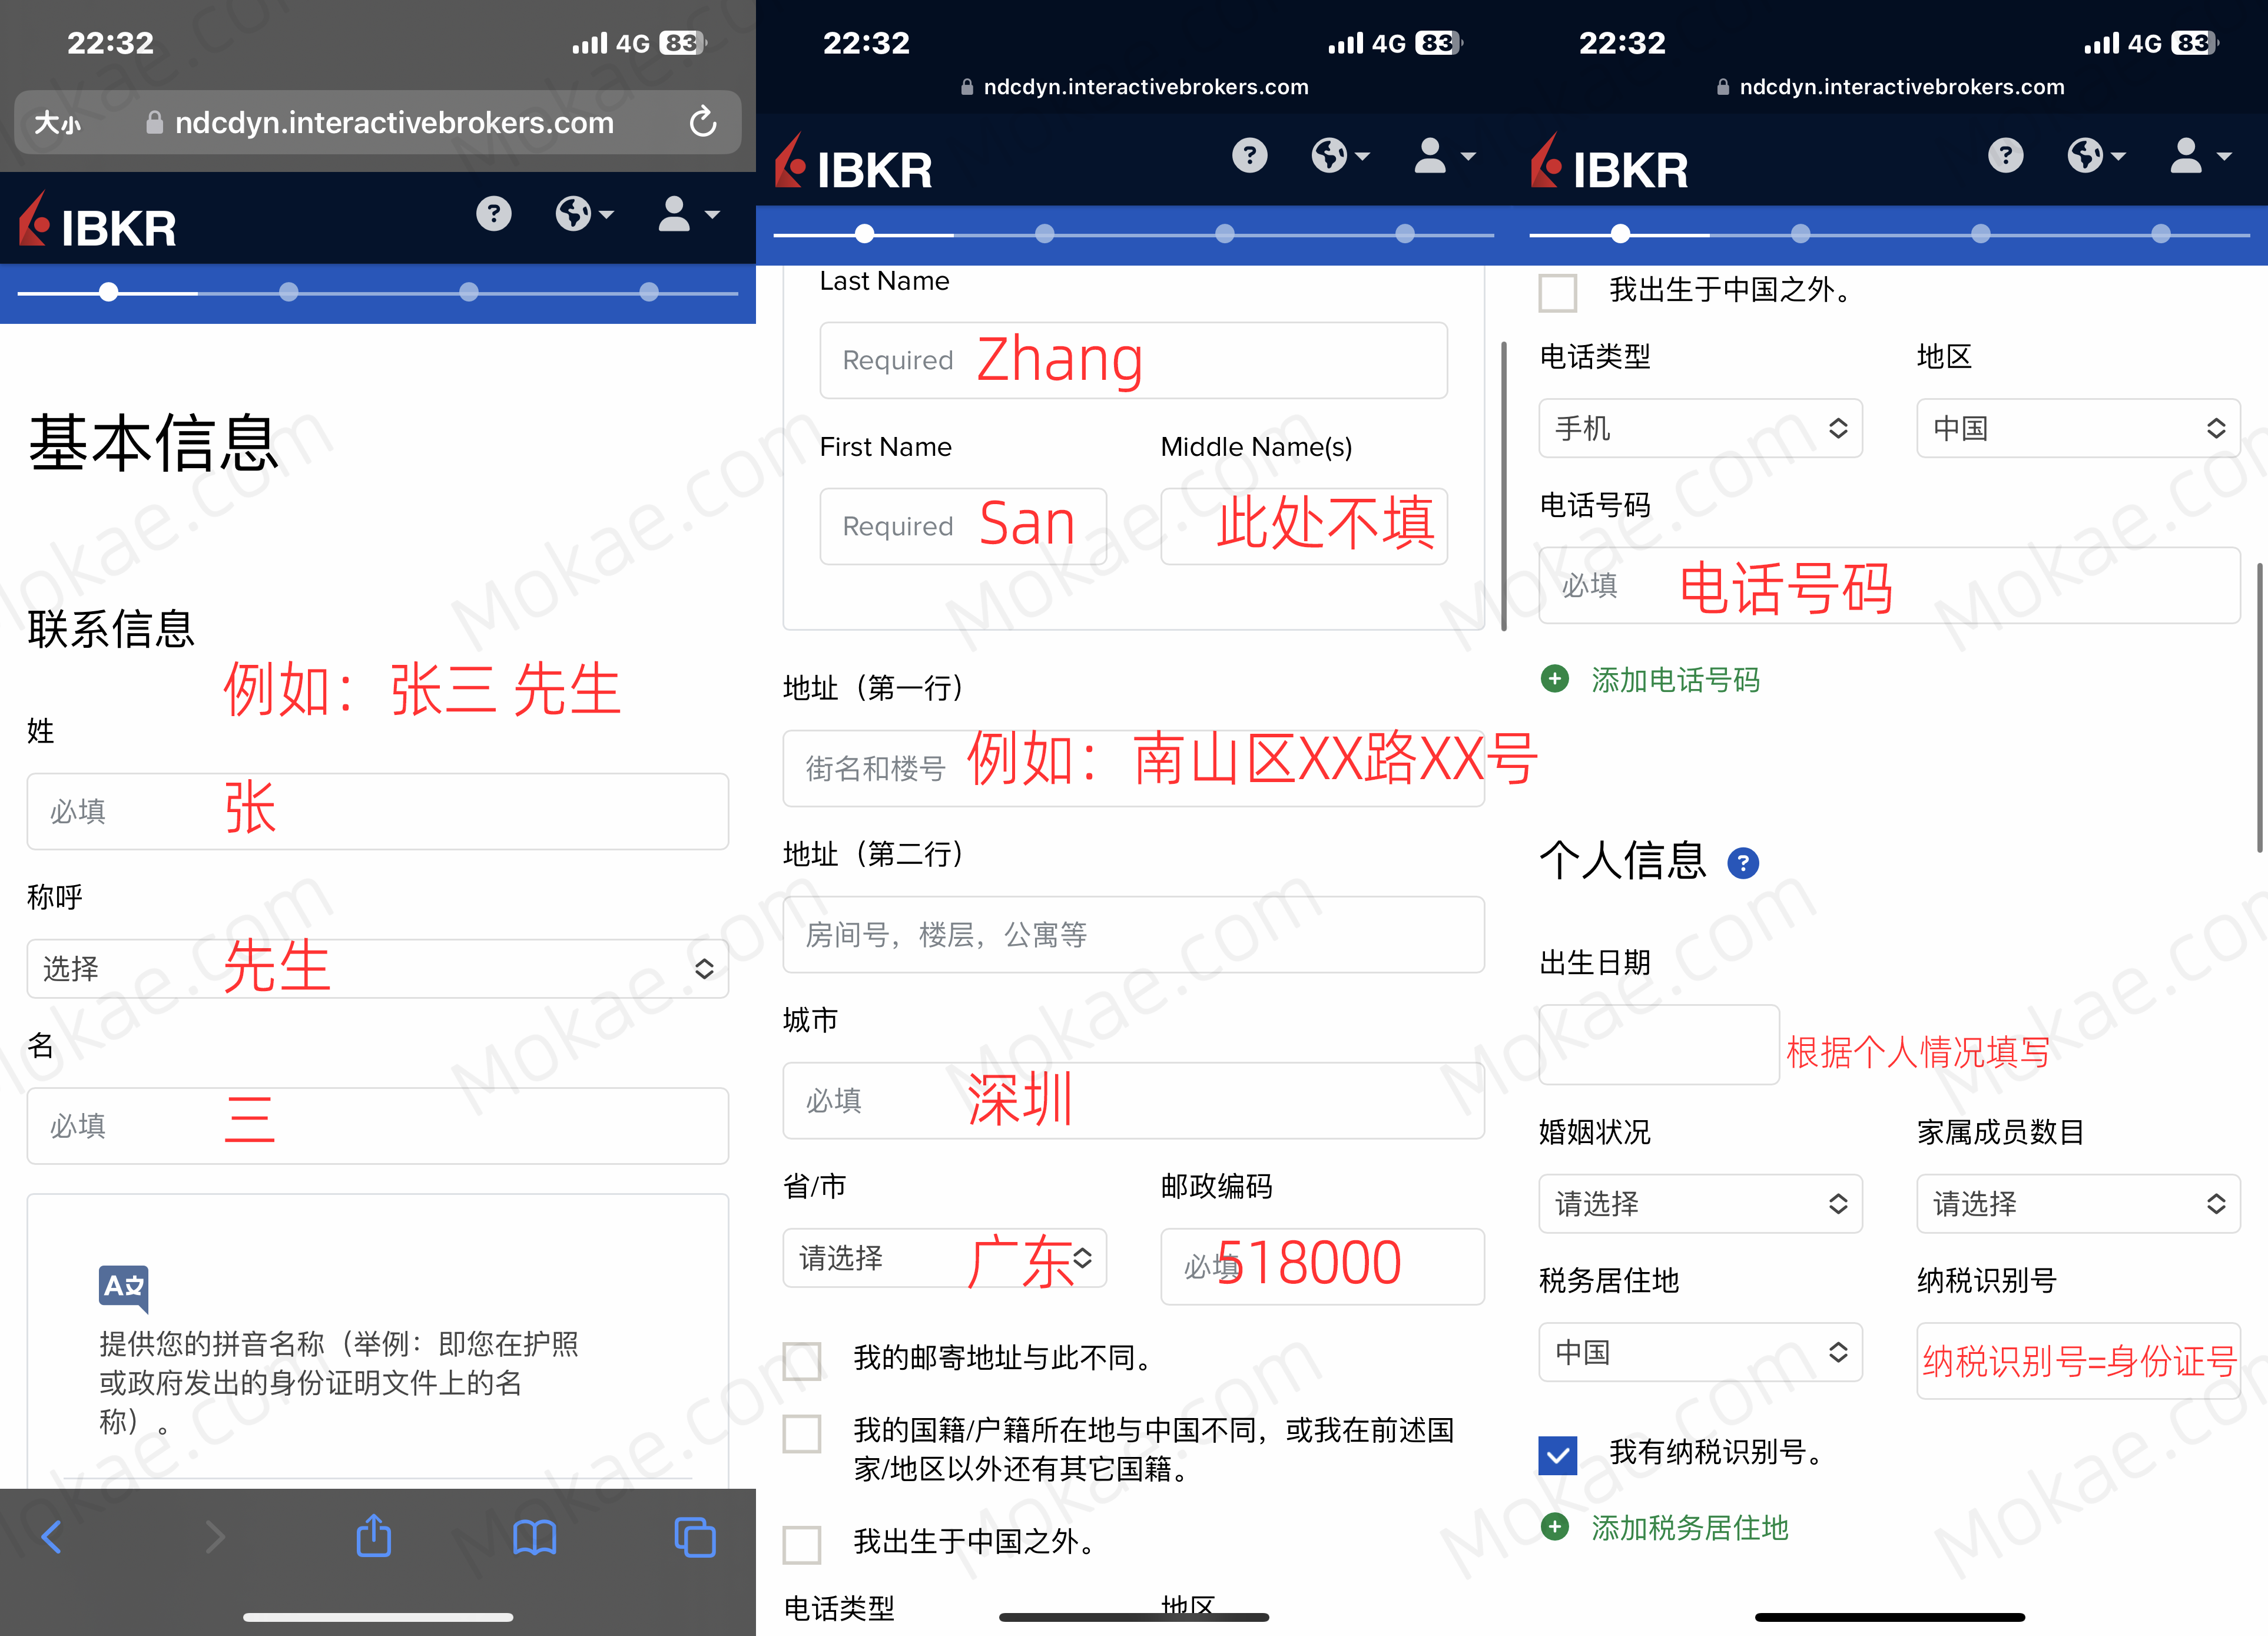Click the 出生日期 birth date field
2268x1636 pixels.
pyautogui.click(x=1659, y=1045)
